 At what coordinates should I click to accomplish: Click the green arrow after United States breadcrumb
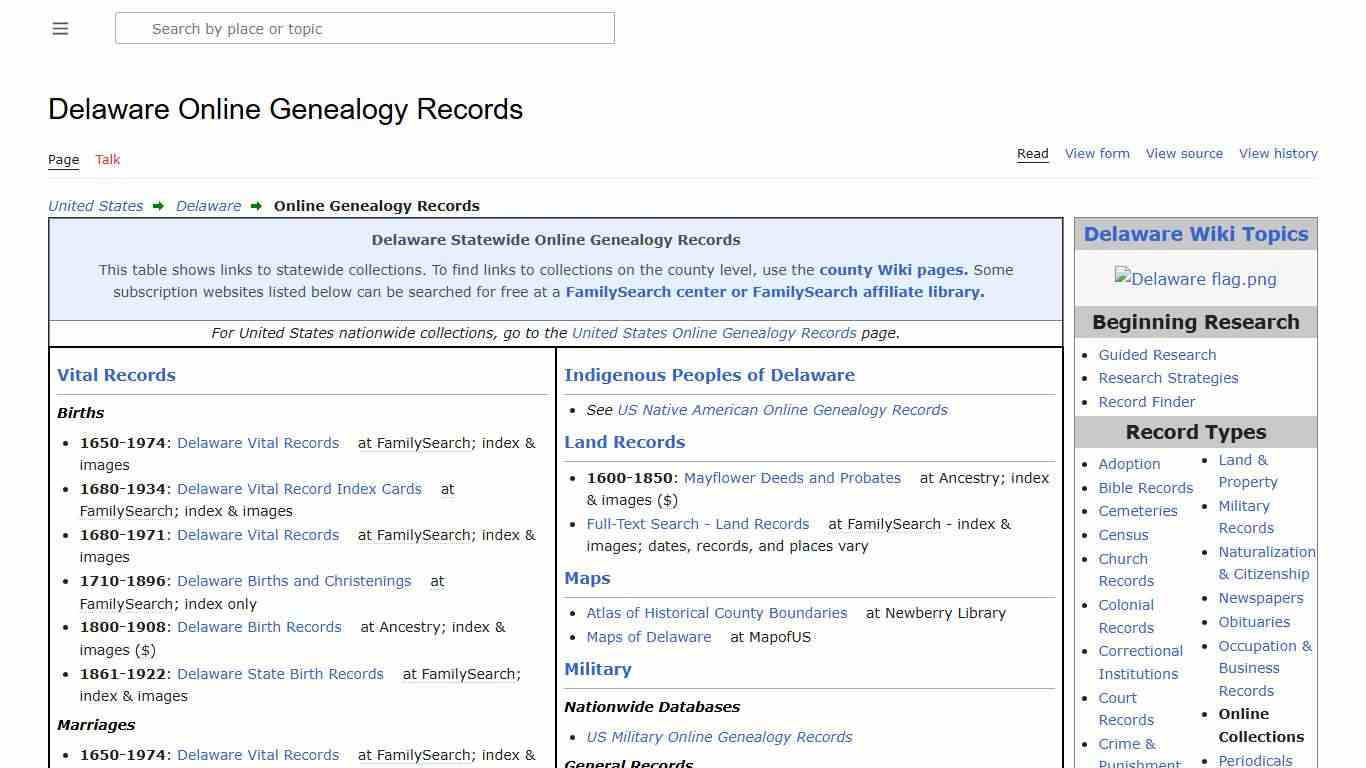pyautogui.click(x=158, y=206)
